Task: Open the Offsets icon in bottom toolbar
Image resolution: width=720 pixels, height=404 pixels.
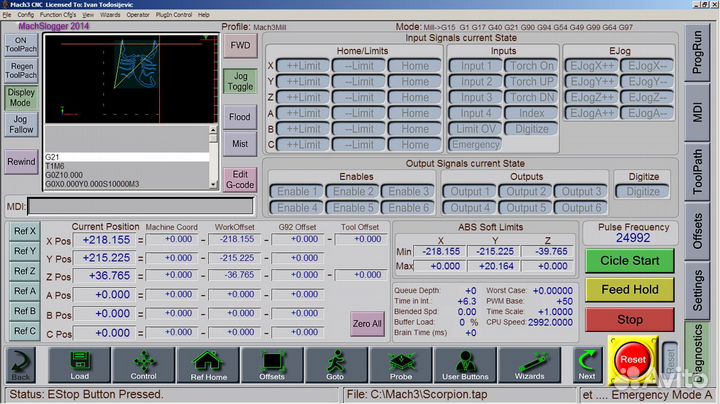Action: (272, 366)
